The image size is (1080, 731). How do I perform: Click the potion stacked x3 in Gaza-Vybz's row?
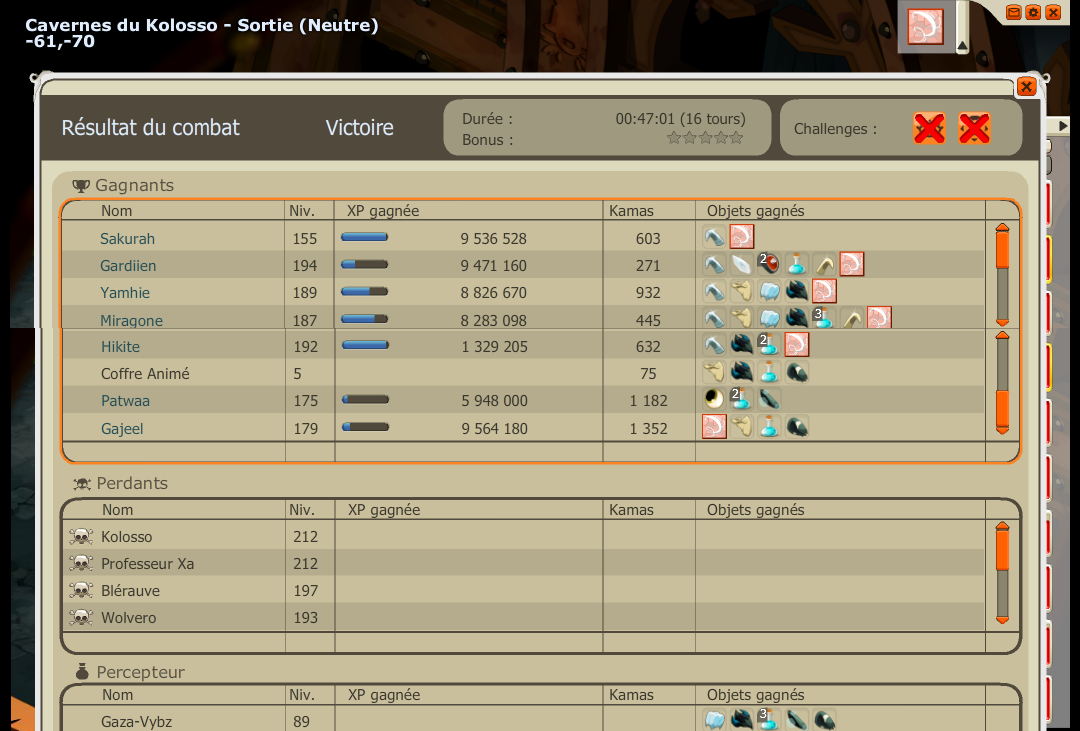coord(769,720)
